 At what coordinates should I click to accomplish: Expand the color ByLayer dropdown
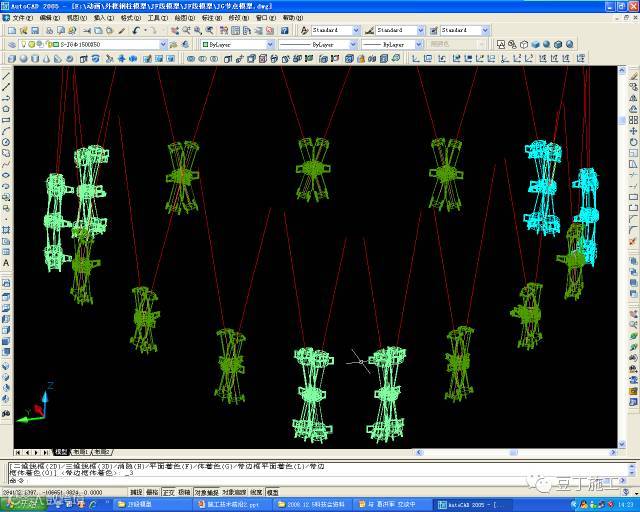pyautogui.click(x=270, y=45)
